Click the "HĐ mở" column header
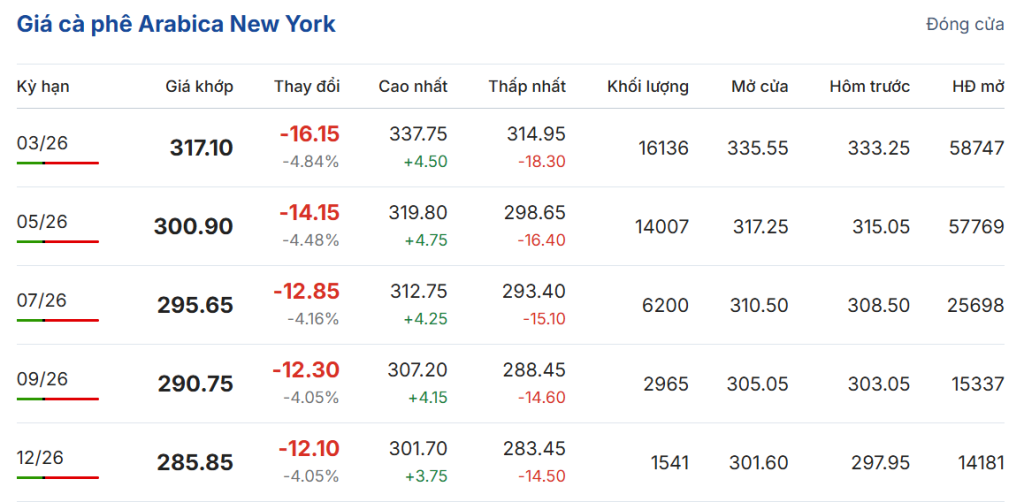 [x=977, y=87]
